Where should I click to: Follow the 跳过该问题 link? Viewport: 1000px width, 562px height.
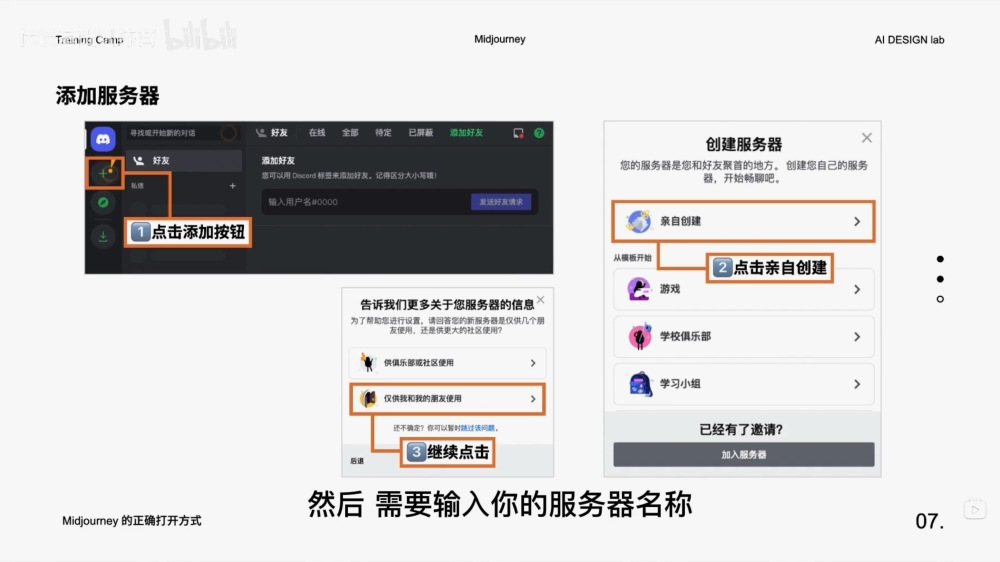pos(477,428)
